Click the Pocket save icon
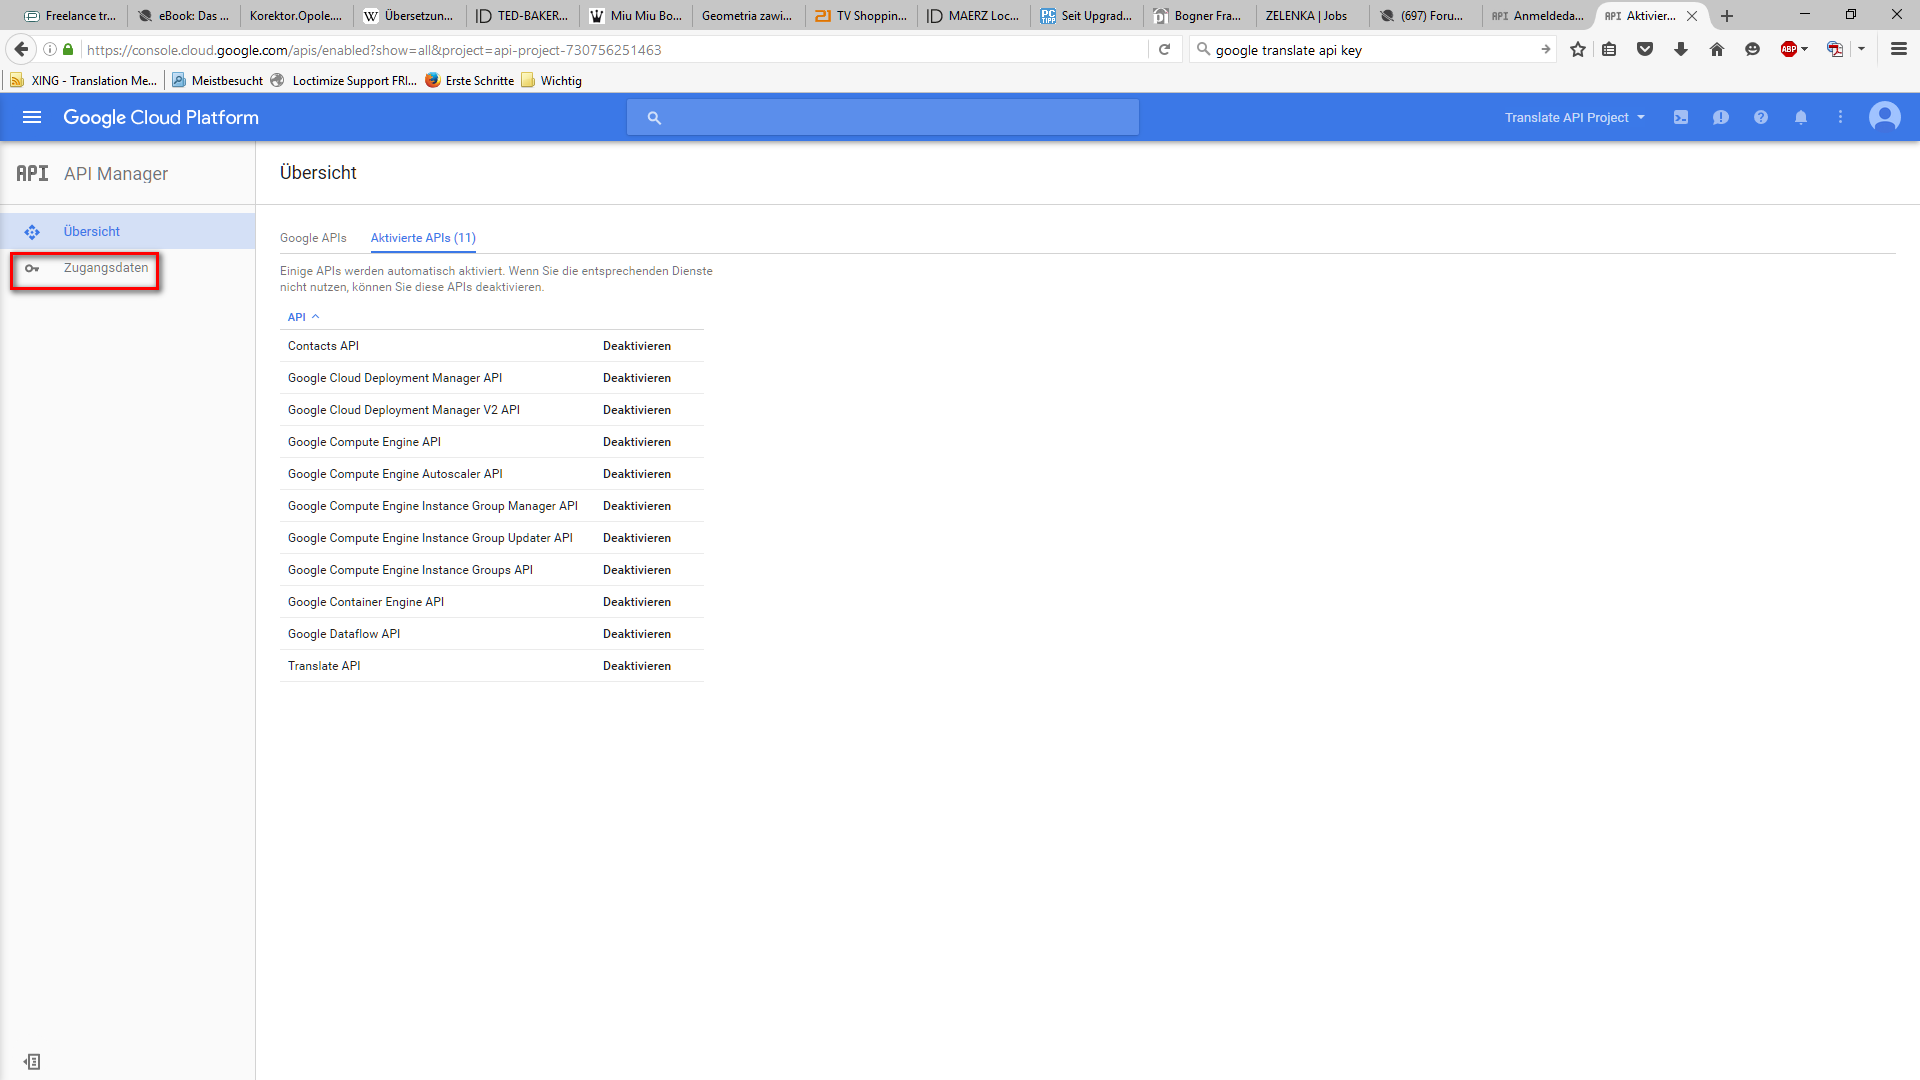Screen dimensions: 1920x1080 coord(1645,49)
